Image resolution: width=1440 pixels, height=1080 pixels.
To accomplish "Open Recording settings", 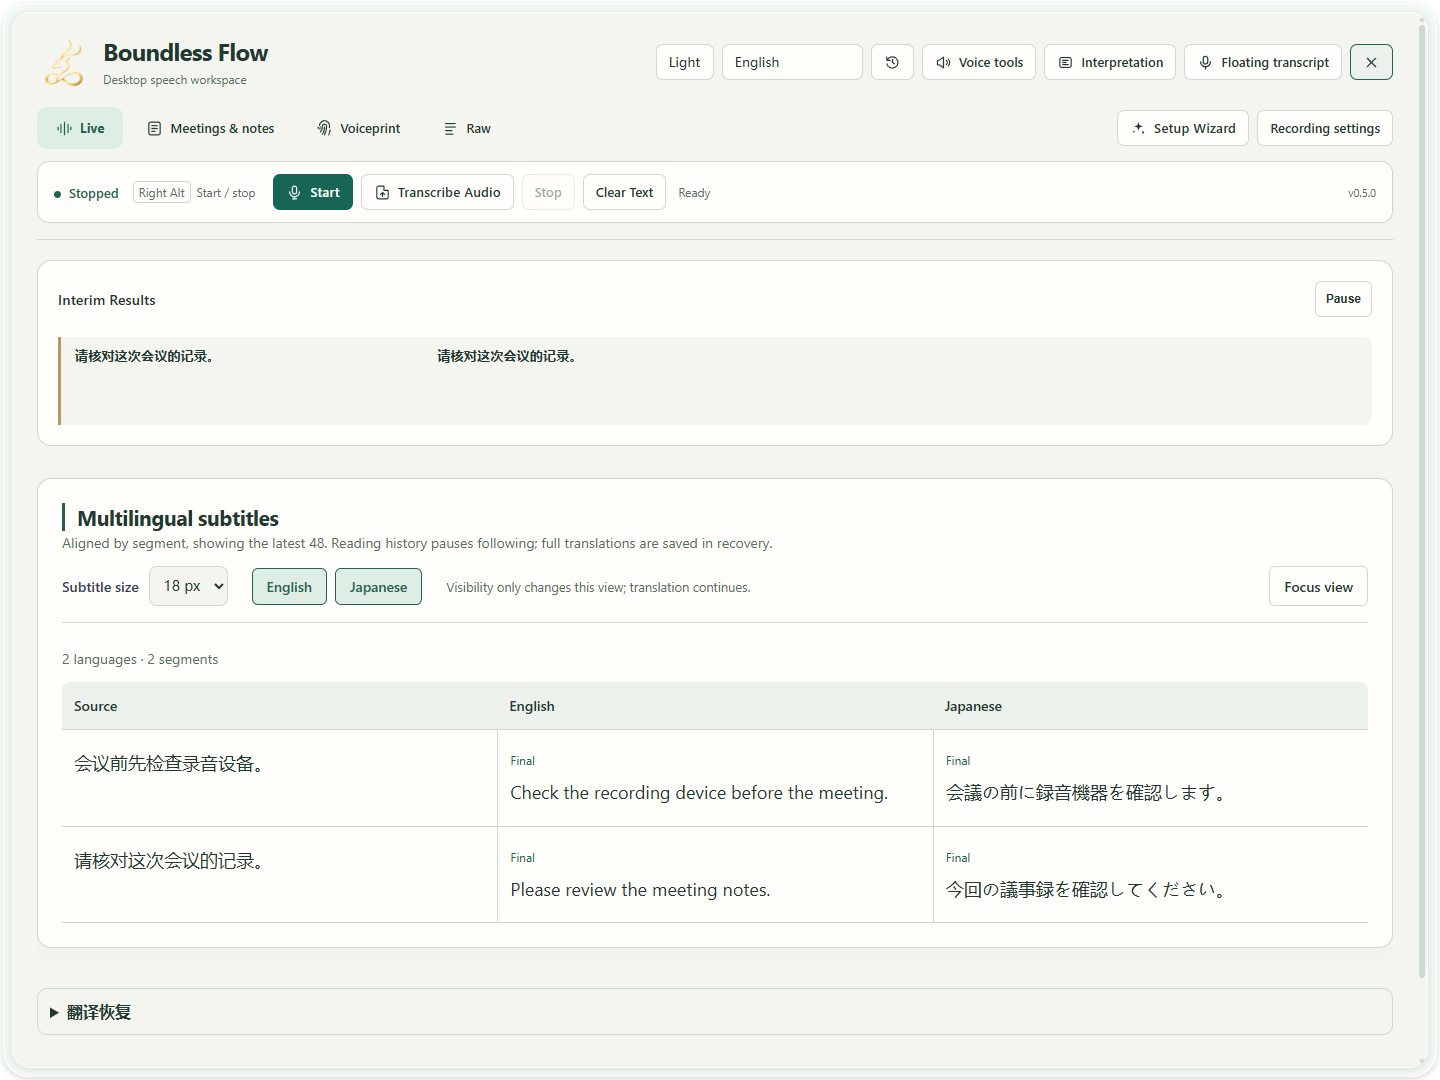I will coord(1325,128).
